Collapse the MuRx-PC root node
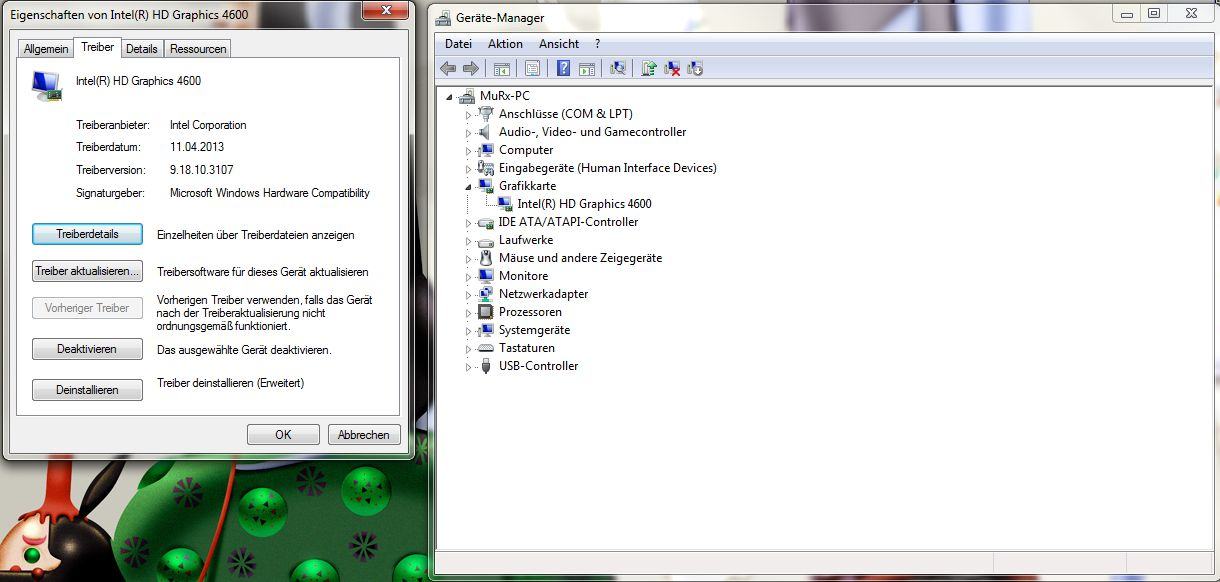Image resolution: width=1220 pixels, height=582 pixels. 450,97
